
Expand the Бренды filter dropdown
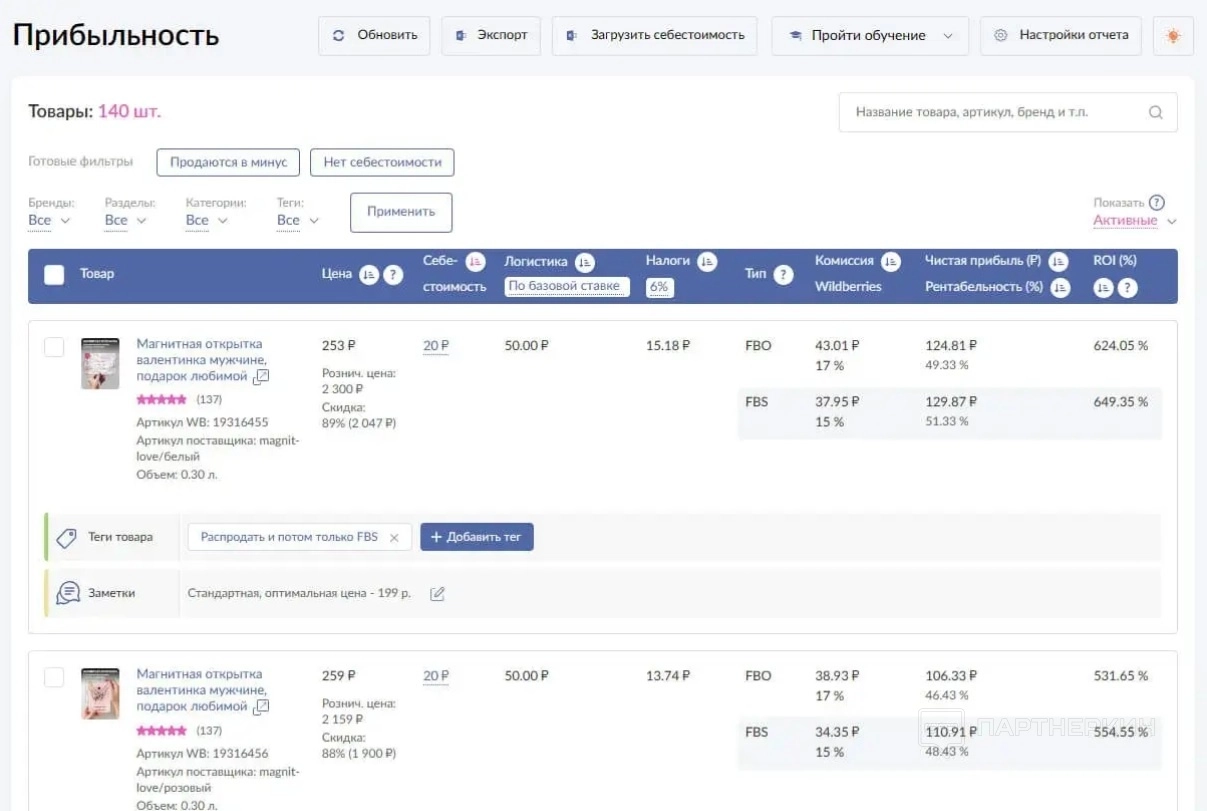49,220
